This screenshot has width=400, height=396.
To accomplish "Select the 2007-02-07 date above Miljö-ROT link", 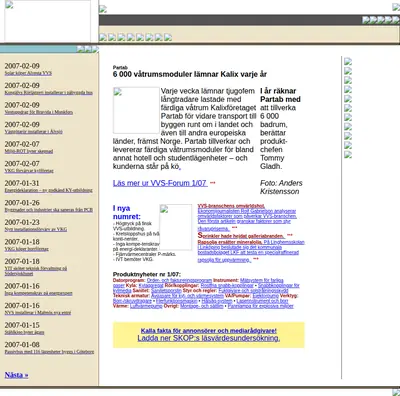I will pyautogui.click(x=22, y=144).
